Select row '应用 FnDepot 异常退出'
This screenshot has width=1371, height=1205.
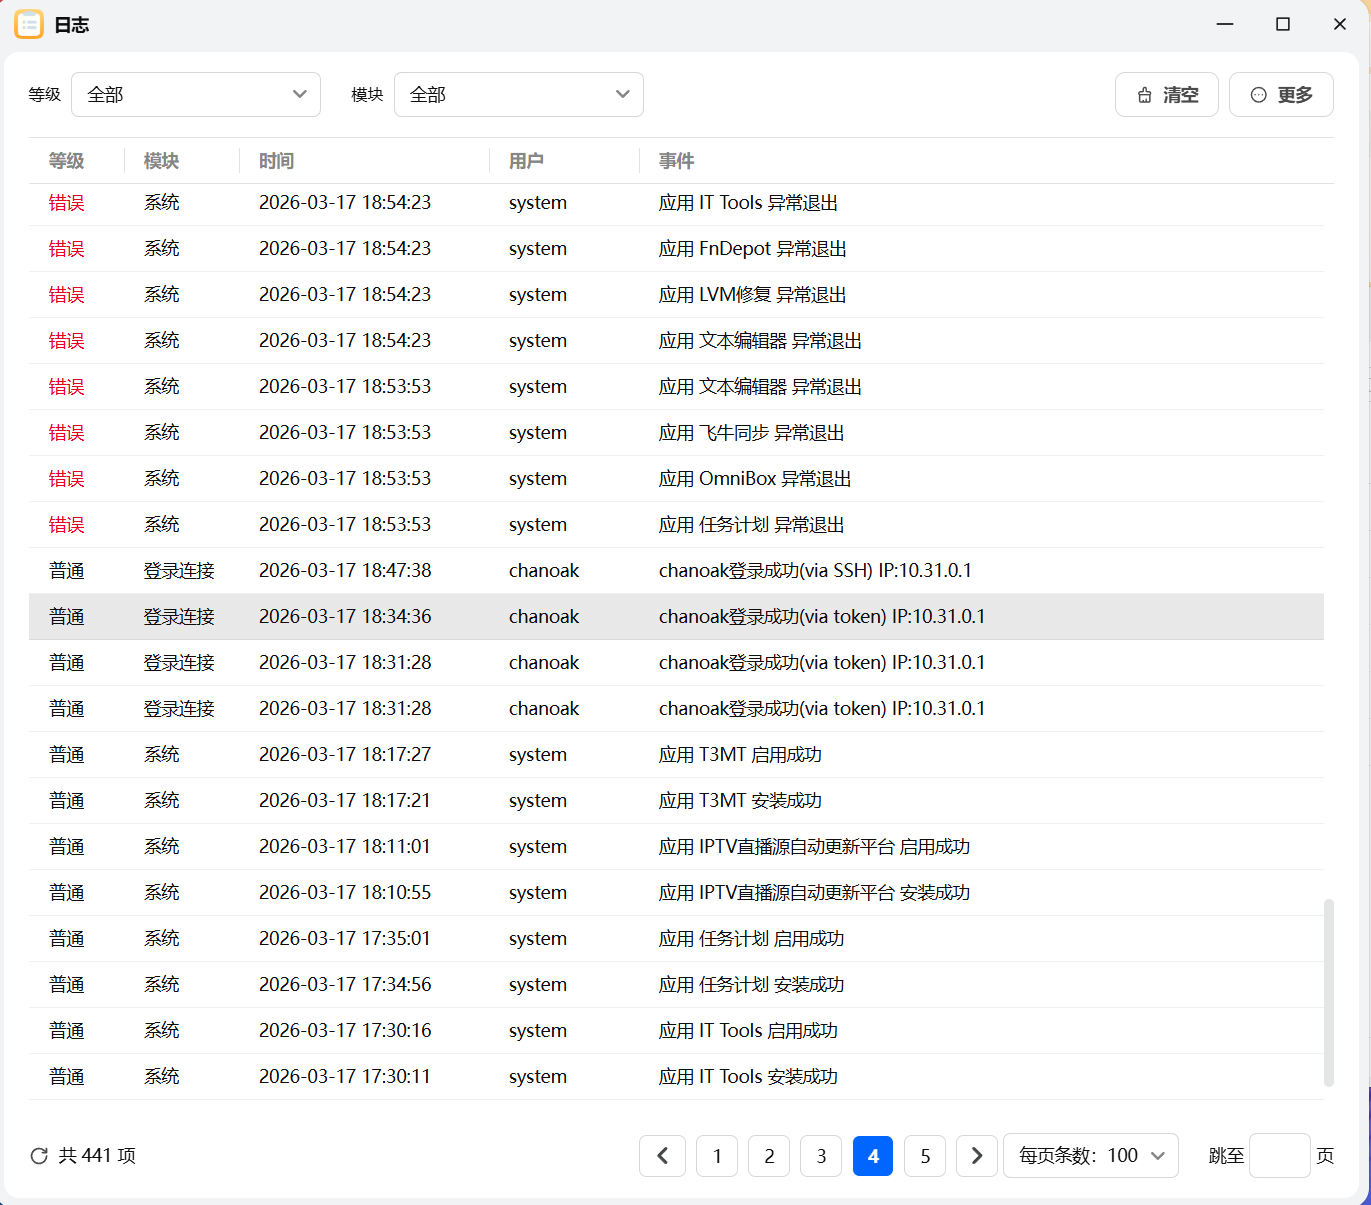point(676,249)
